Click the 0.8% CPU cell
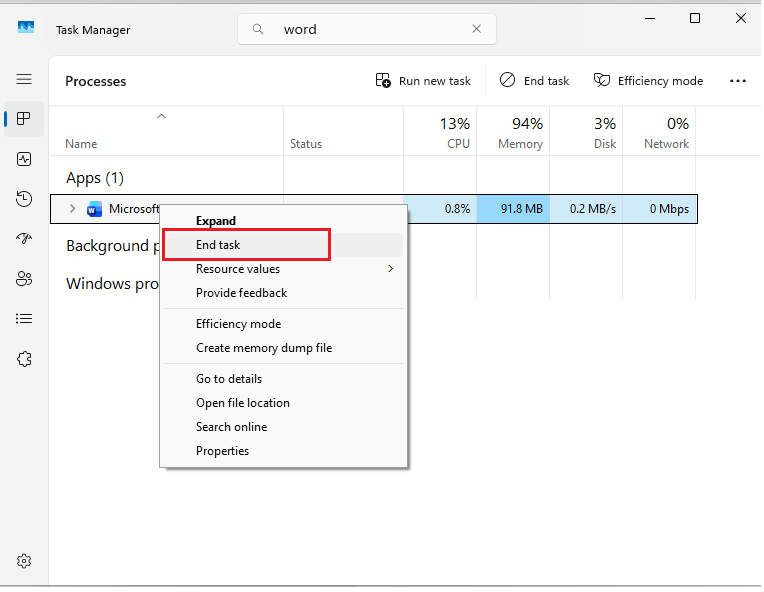764x592 pixels. pos(440,209)
